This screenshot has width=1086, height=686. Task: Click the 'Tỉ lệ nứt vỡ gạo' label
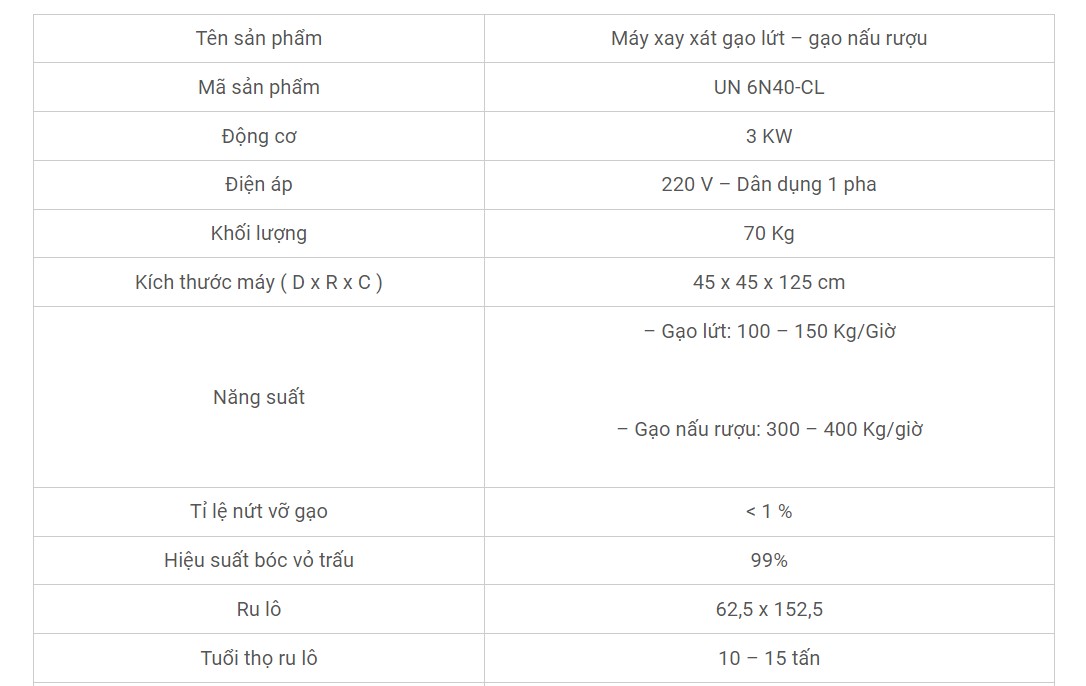tap(259, 511)
